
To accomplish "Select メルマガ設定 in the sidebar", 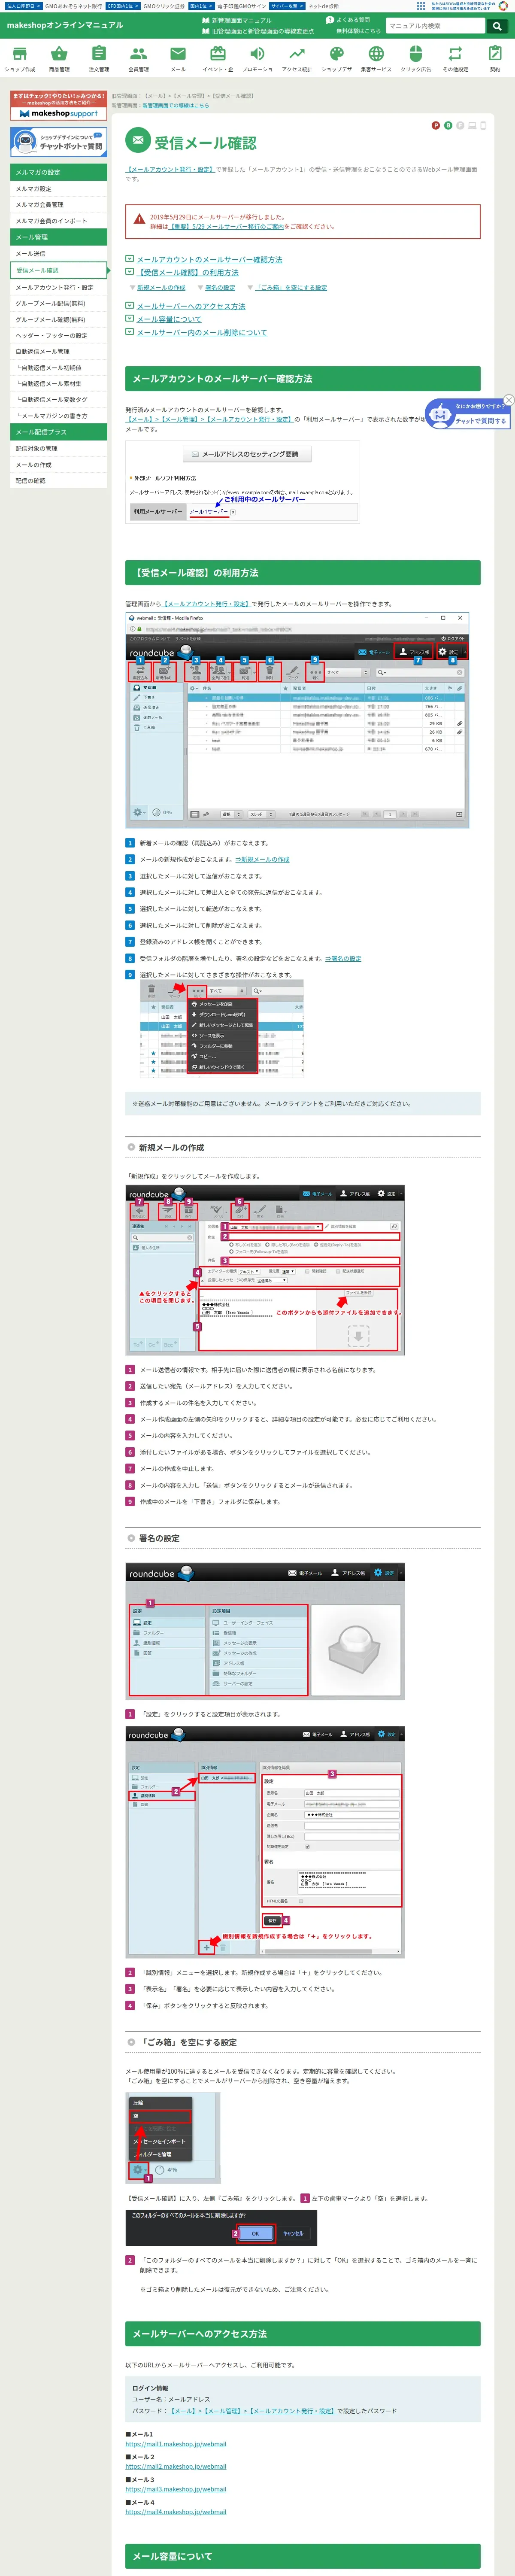I will (x=58, y=189).
